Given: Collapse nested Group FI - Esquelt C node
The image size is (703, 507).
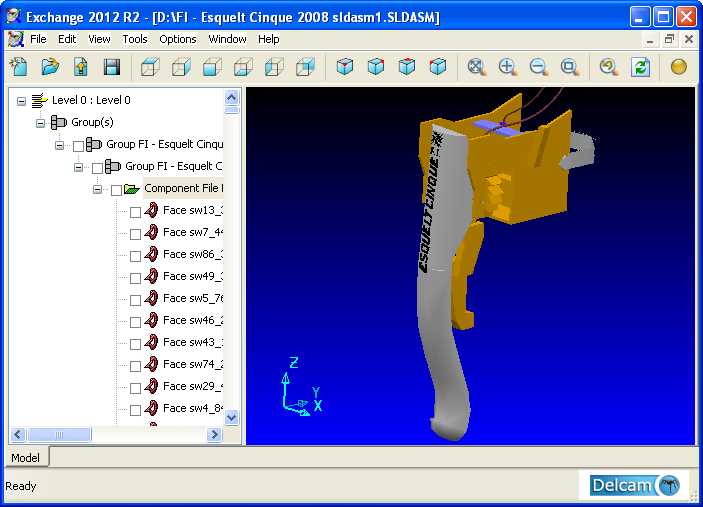Looking at the screenshot, I should tap(78, 167).
